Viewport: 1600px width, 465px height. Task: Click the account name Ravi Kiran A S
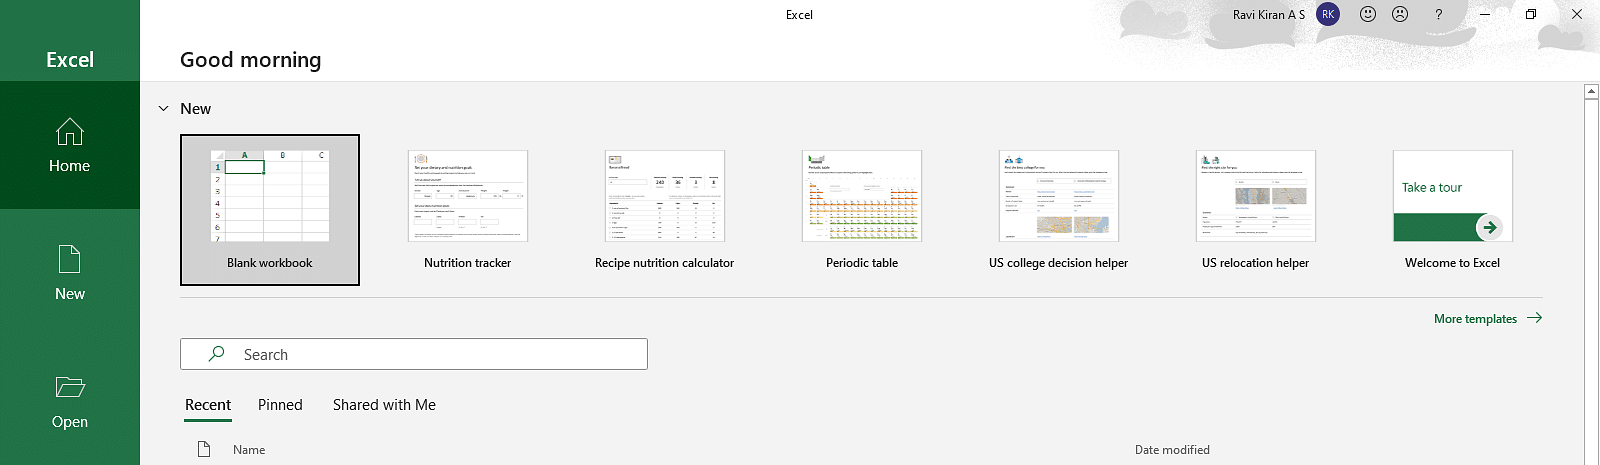click(1268, 15)
